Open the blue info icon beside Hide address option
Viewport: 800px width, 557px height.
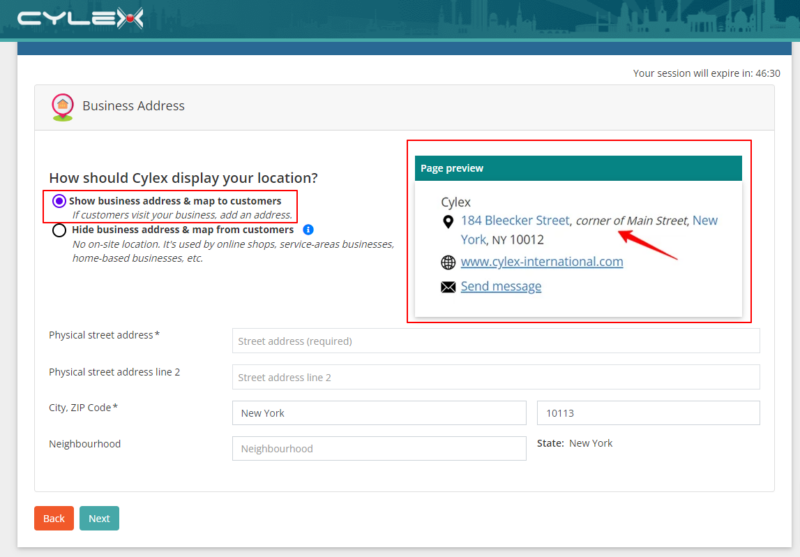tap(308, 230)
